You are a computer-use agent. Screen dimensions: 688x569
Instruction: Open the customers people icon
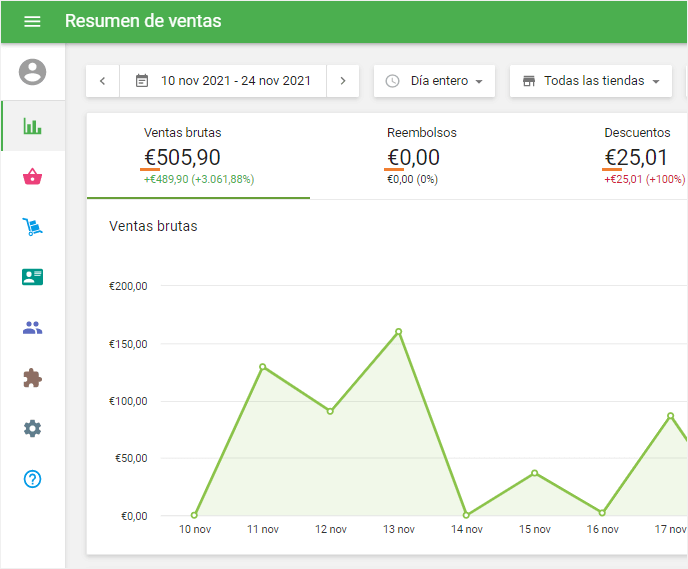click(x=33, y=328)
